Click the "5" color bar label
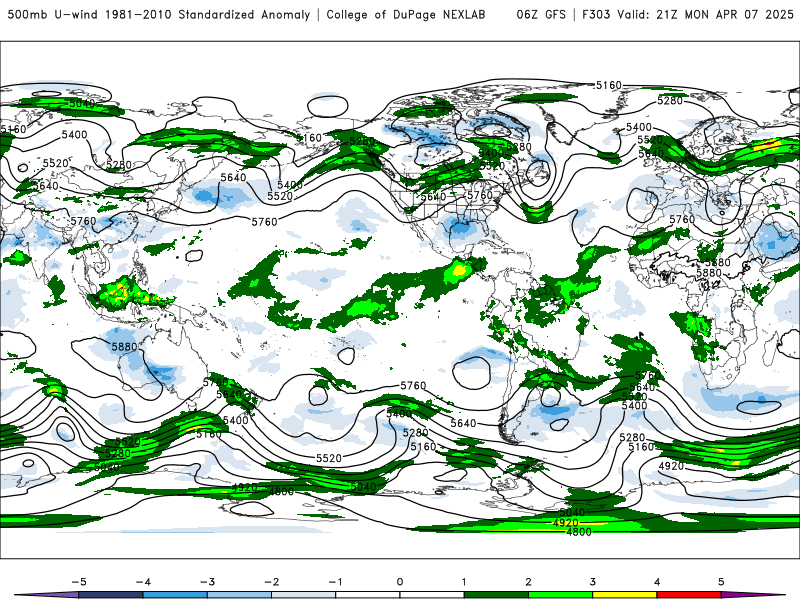Screen dimensions: 800x600 click(x=721, y=582)
